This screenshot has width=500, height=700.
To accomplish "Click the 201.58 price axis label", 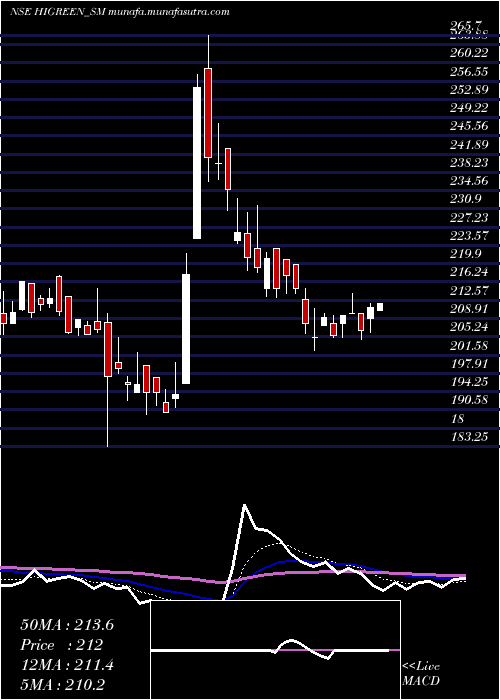I will [x=471, y=345].
